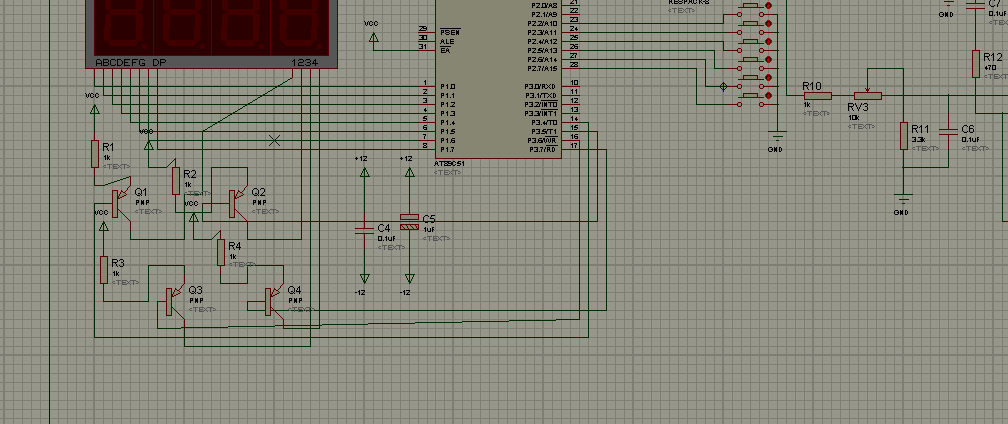Click the R1 resistor body
The image size is (1008, 424).
[x=95, y=154]
